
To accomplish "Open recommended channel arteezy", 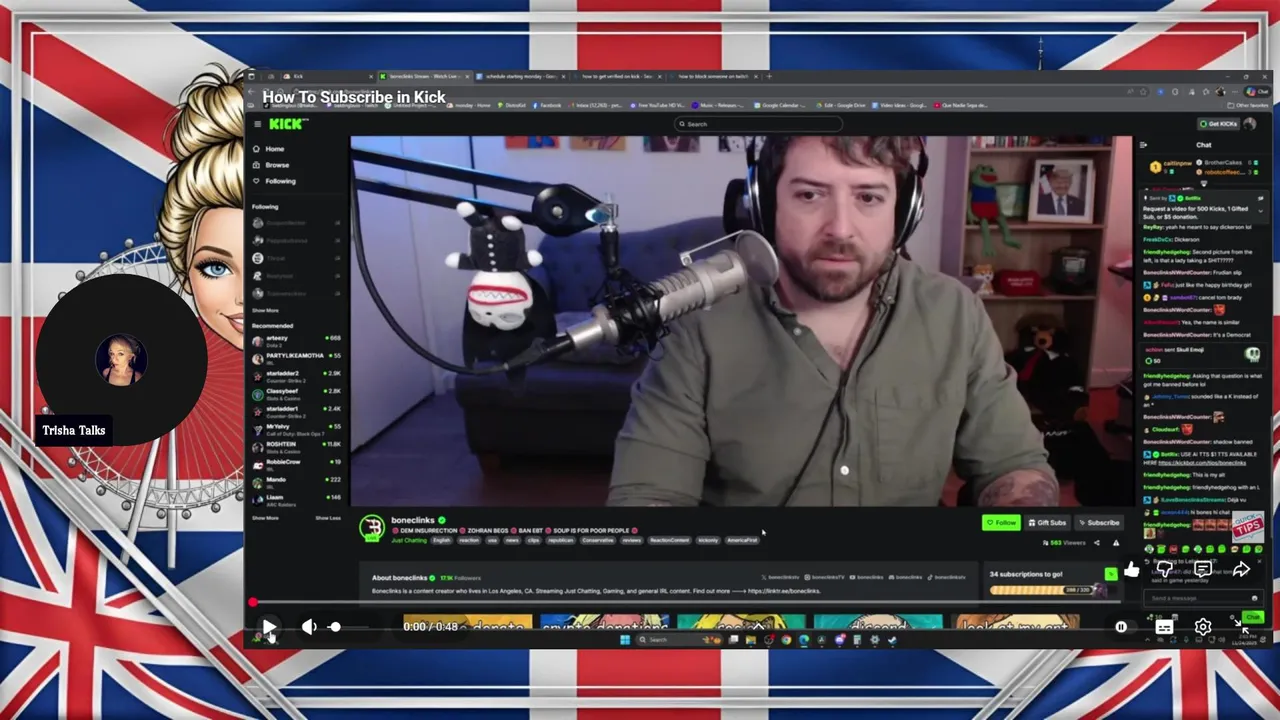I will click(x=296, y=340).
